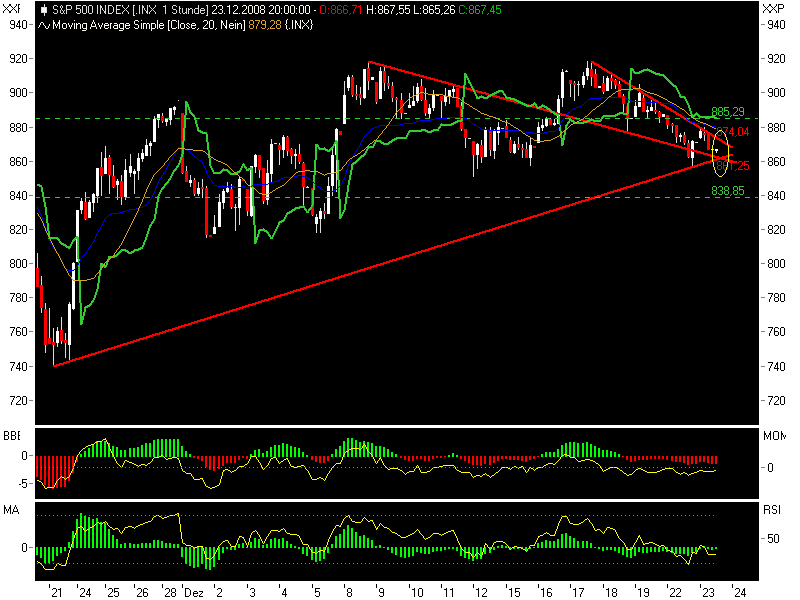
Task: Toggle the dashed 838.85 horizontal line
Action: (400, 196)
